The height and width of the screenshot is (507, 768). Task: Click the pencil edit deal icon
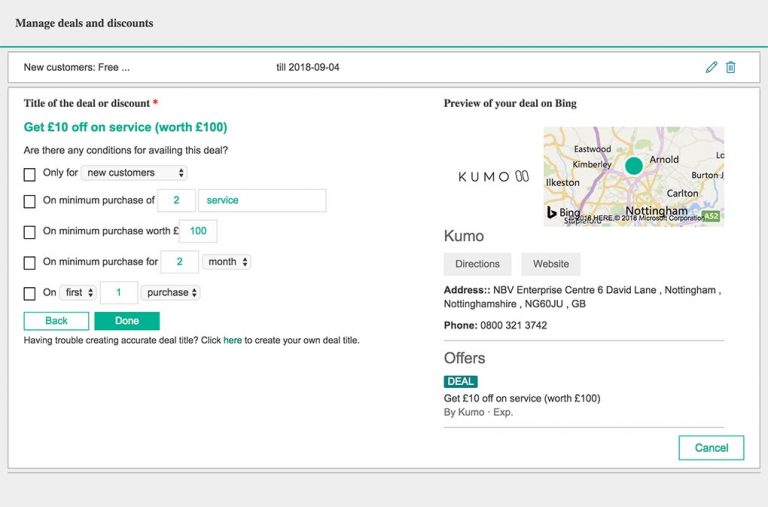[x=711, y=67]
